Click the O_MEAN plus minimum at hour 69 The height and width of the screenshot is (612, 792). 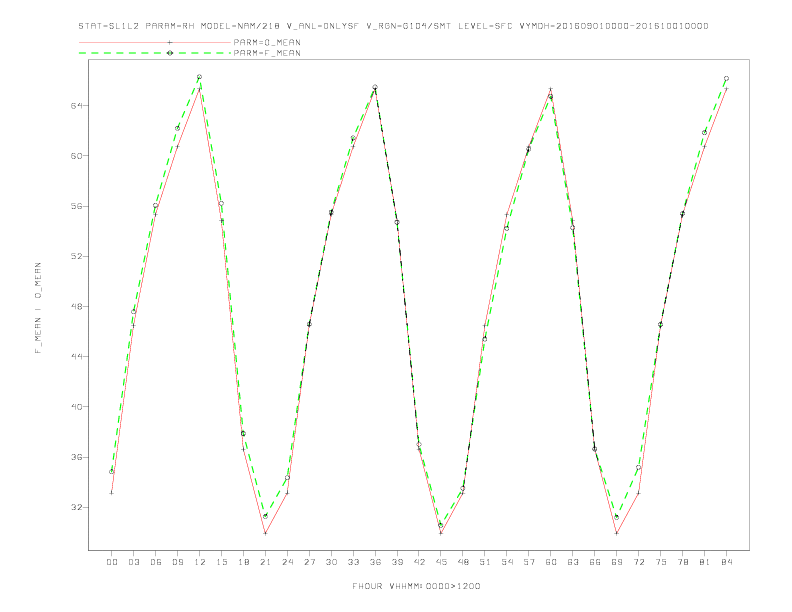[617, 533]
